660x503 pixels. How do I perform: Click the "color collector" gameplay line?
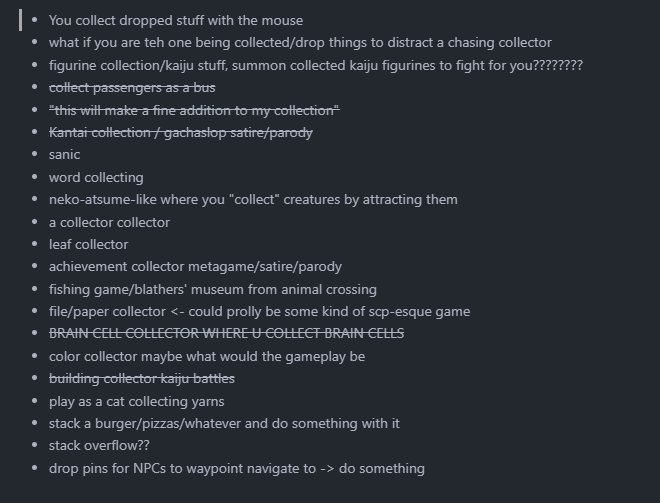click(206, 356)
